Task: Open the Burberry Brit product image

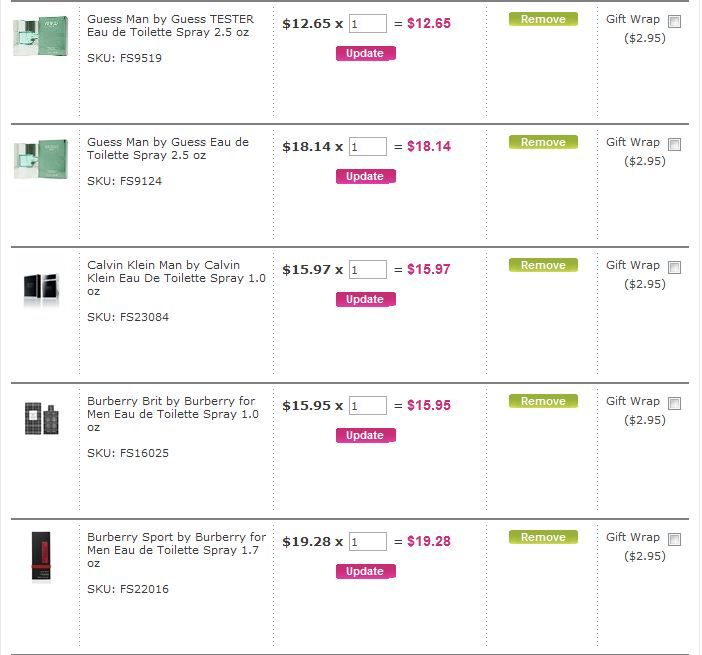Action: [x=42, y=419]
